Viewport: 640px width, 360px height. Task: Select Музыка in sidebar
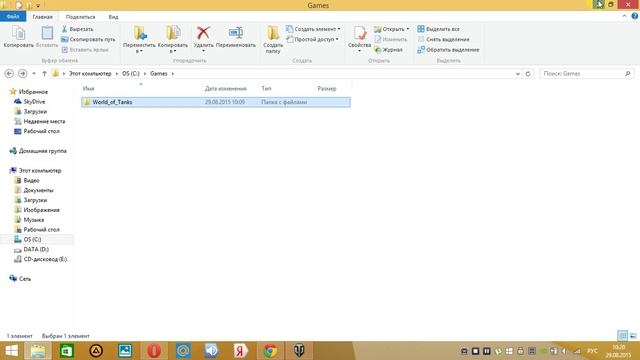pos(29,220)
